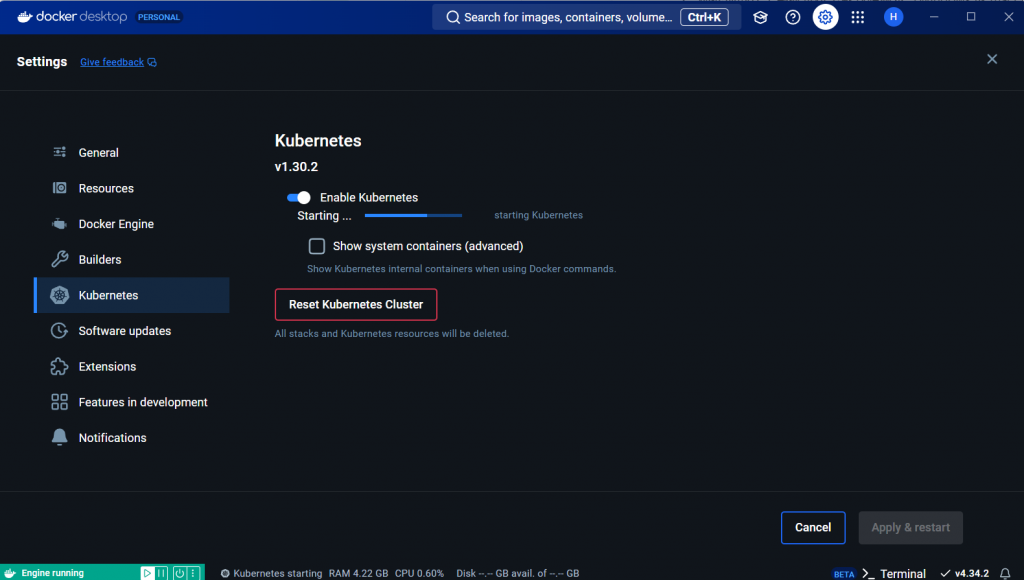Click the Notifications bell icon in sidebar

[59, 438]
